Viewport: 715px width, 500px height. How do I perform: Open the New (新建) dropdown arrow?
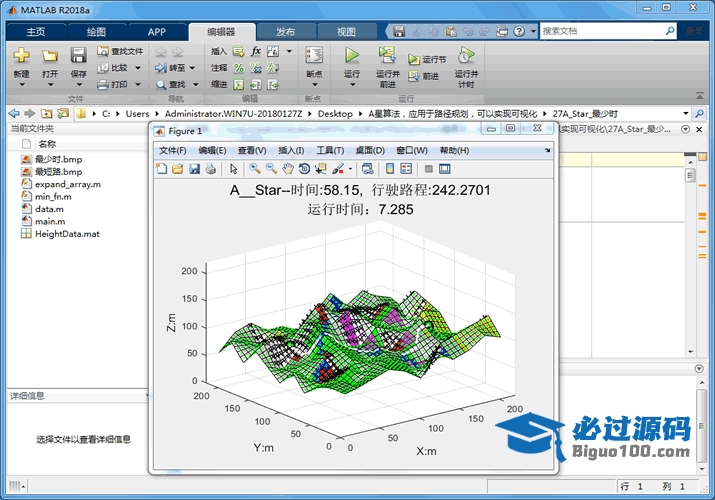tap(21, 85)
